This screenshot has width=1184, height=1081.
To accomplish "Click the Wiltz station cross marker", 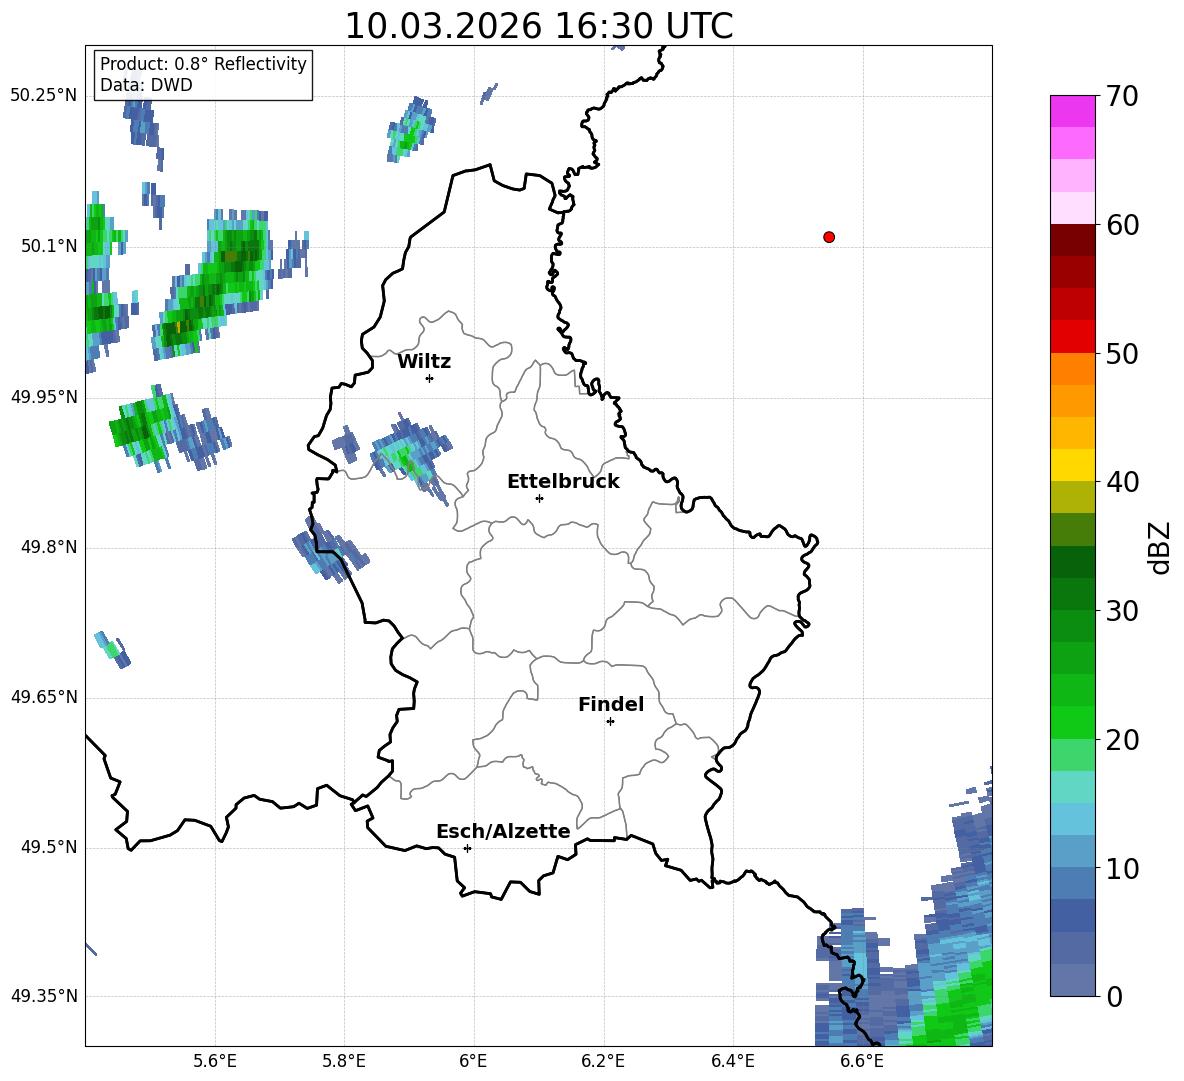I will pyautogui.click(x=430, y=378).
